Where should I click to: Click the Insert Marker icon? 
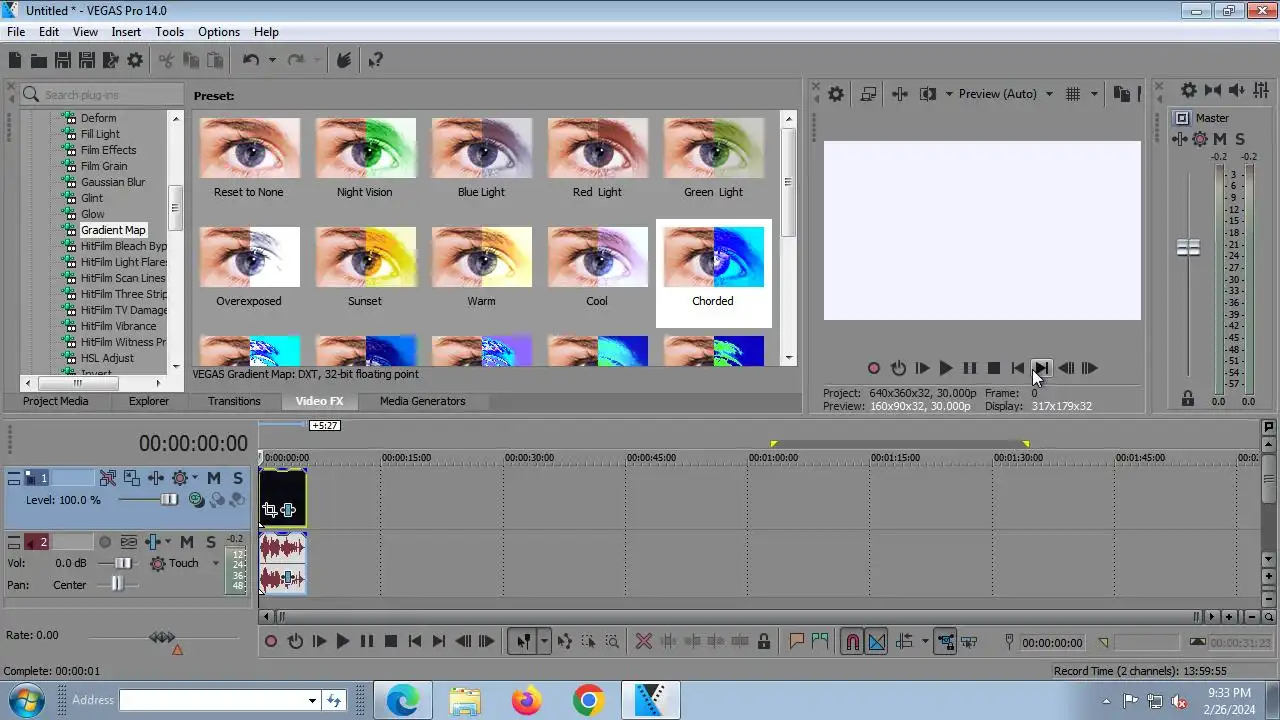click(797, 642)
